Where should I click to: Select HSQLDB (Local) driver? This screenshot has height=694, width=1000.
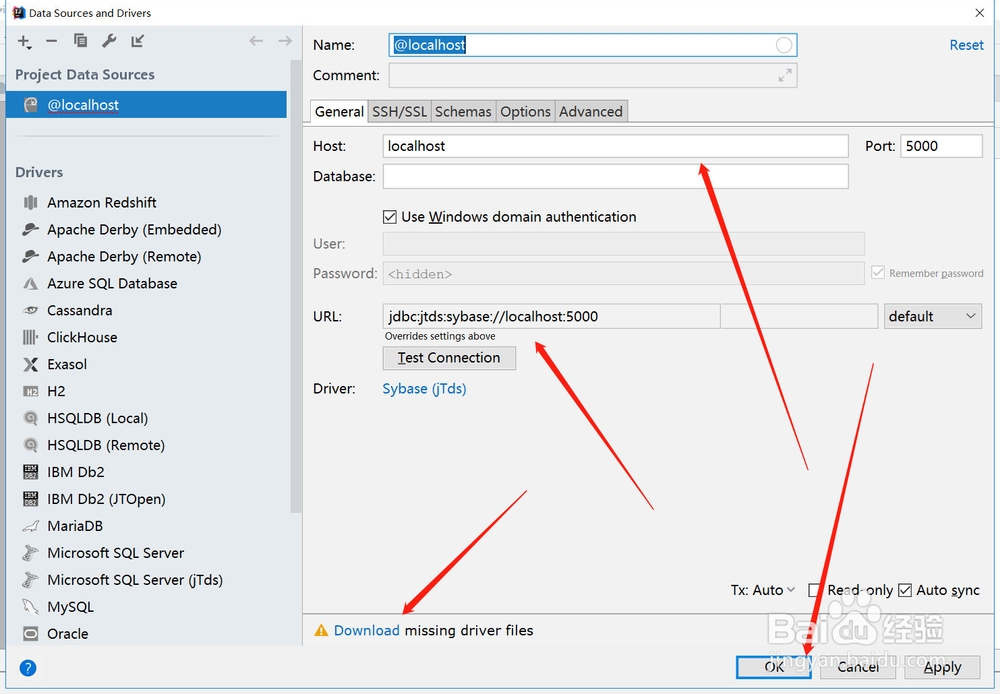[x=98, y=418]
